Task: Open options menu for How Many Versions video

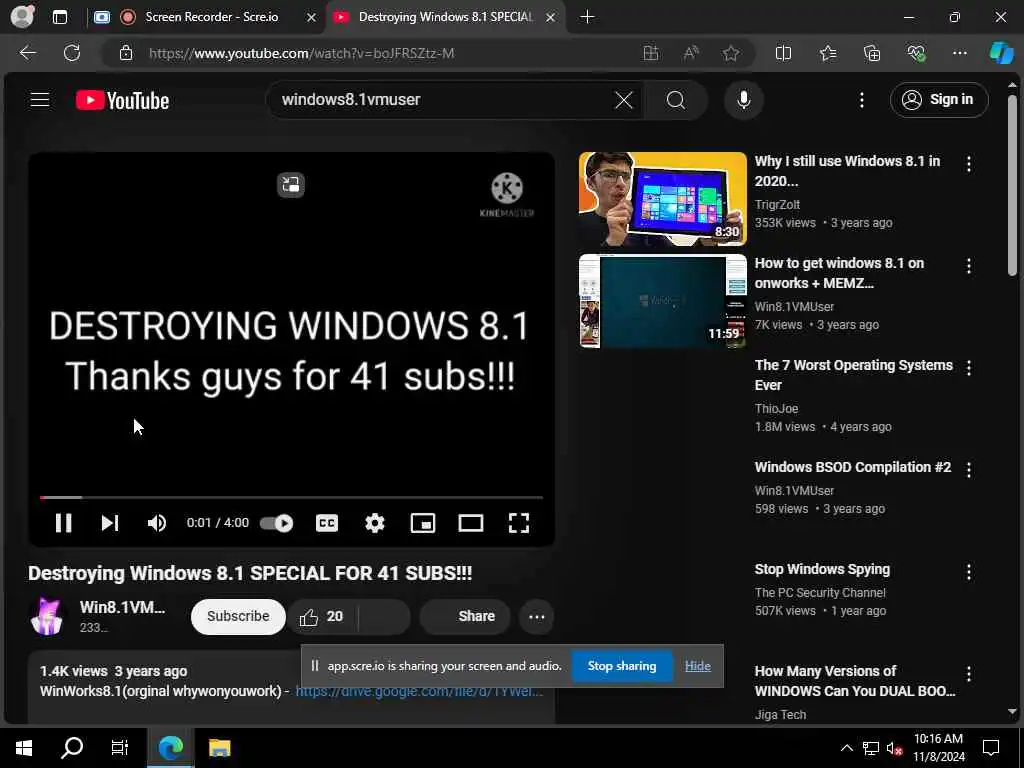Action: point(968,674)
